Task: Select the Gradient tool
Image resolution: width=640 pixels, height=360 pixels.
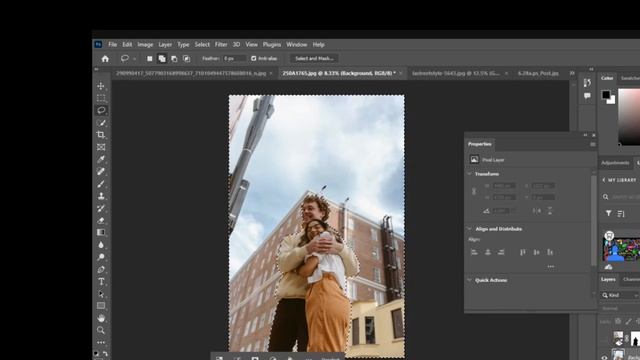Action: [101, 232]
